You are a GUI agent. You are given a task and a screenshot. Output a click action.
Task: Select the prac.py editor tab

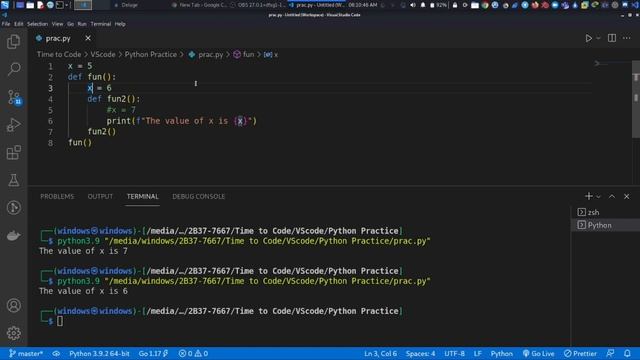click(x=58, y=38)
